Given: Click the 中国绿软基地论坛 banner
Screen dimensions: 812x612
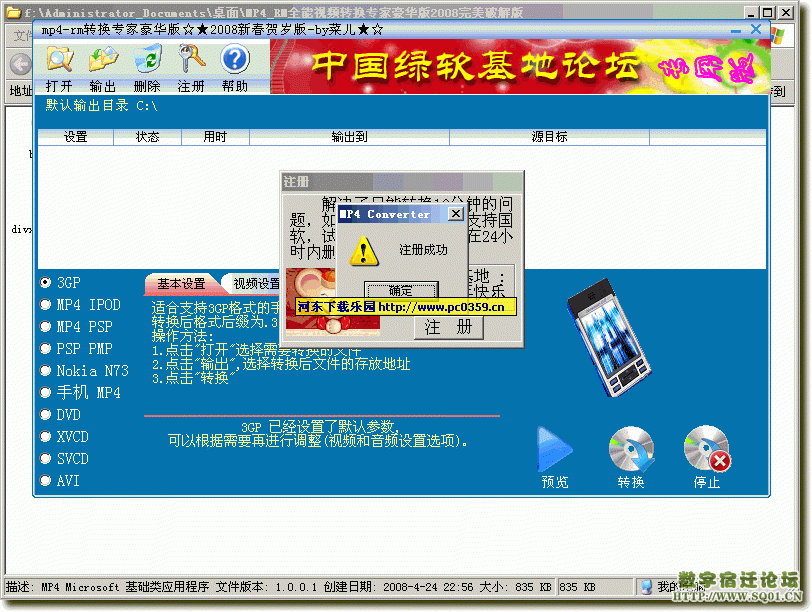Looking at the screenshot, I should (520, 67).
